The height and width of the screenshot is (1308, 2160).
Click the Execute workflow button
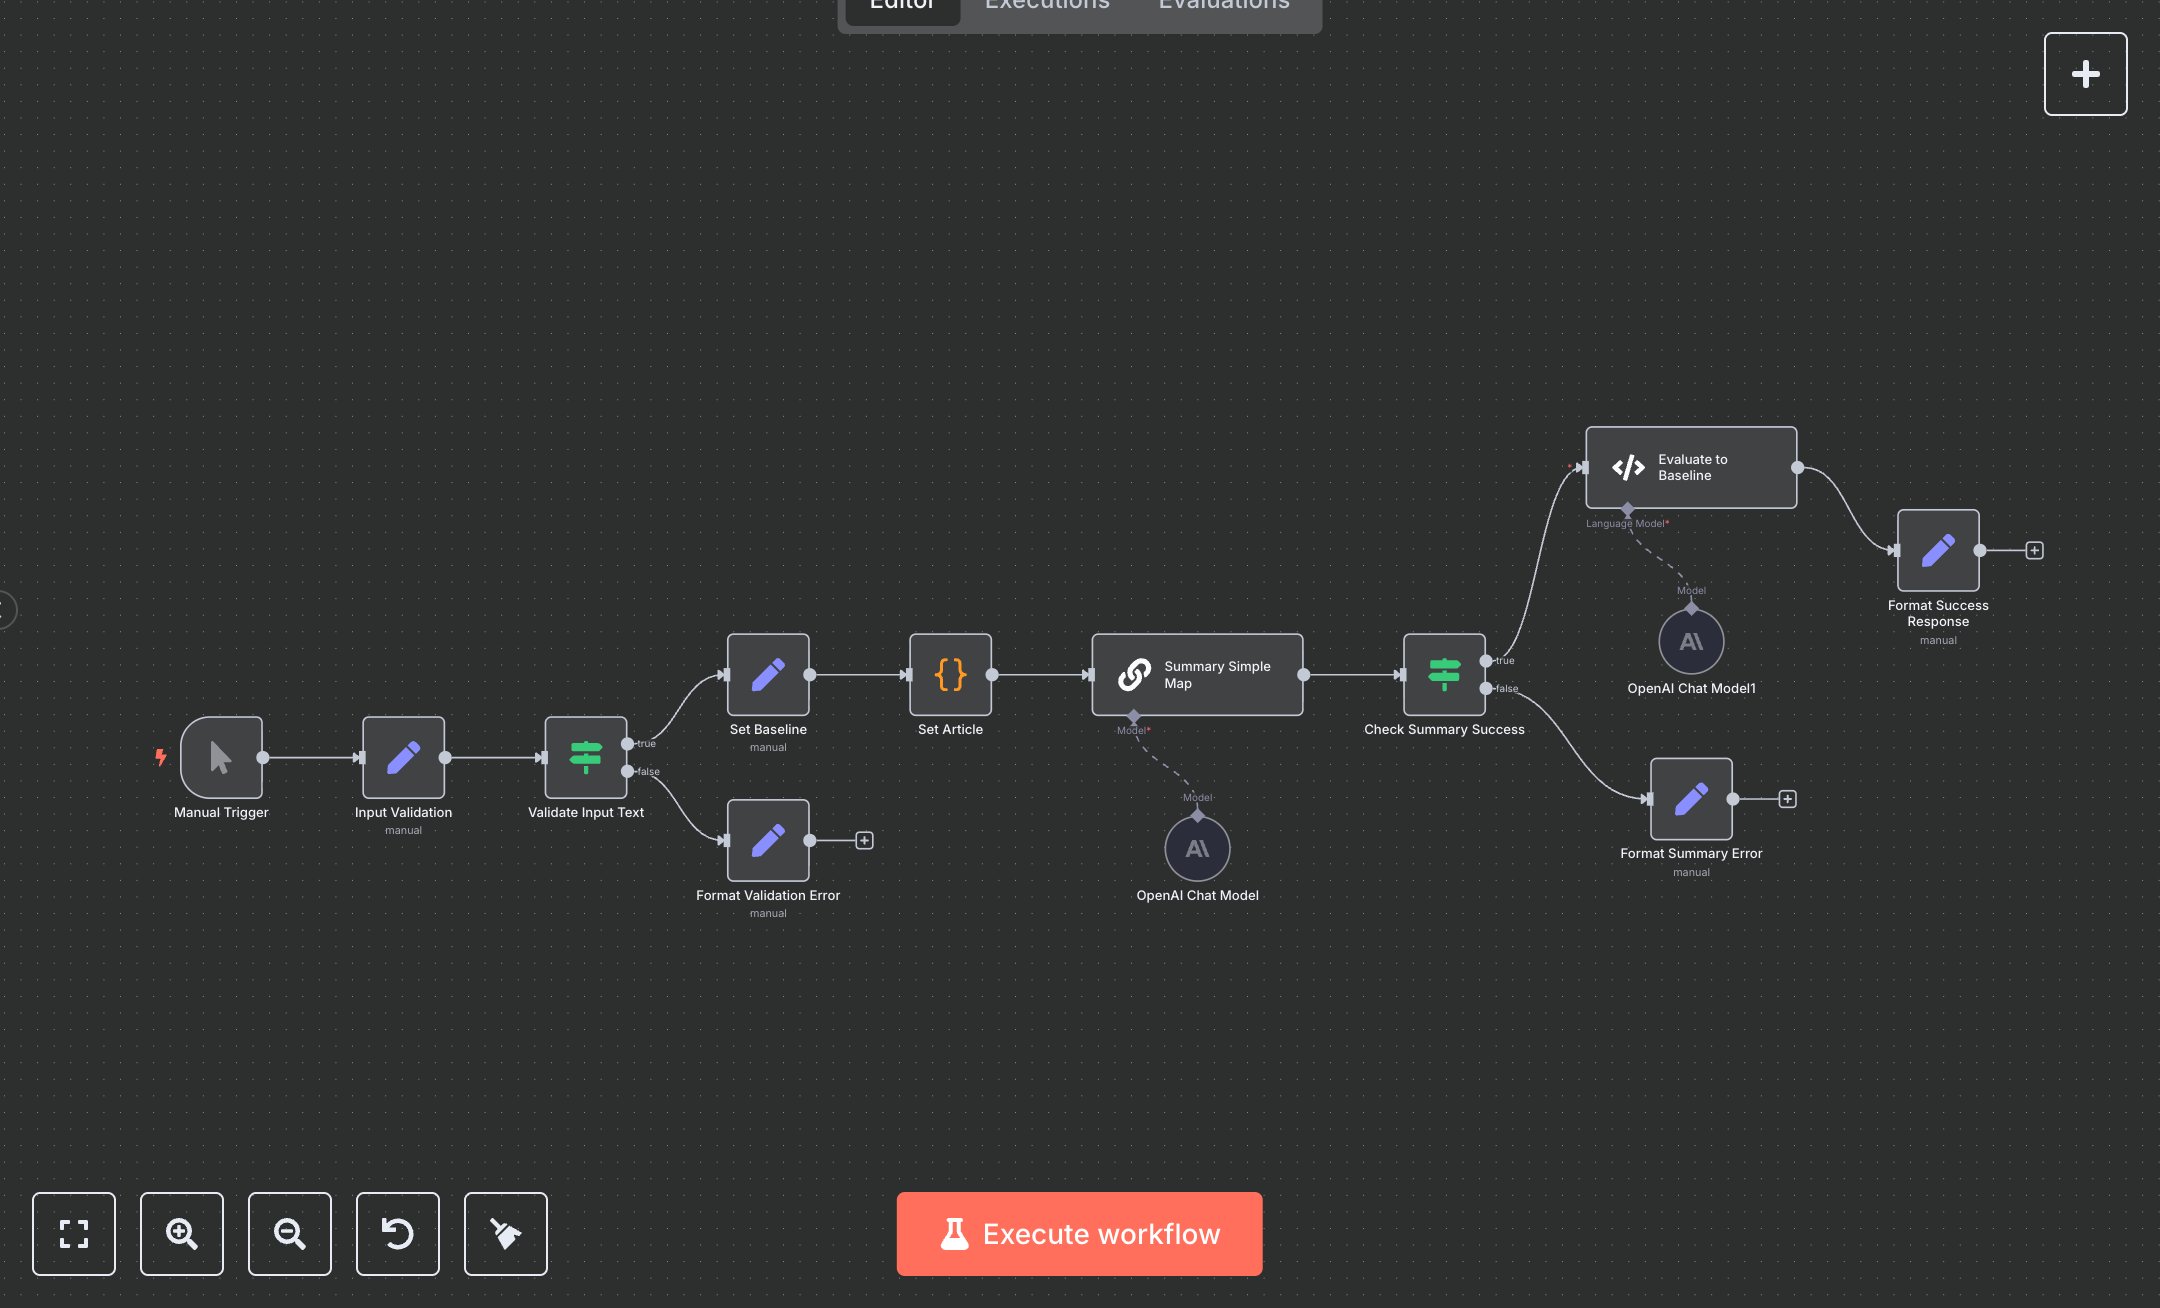tap(1079, 1234)
